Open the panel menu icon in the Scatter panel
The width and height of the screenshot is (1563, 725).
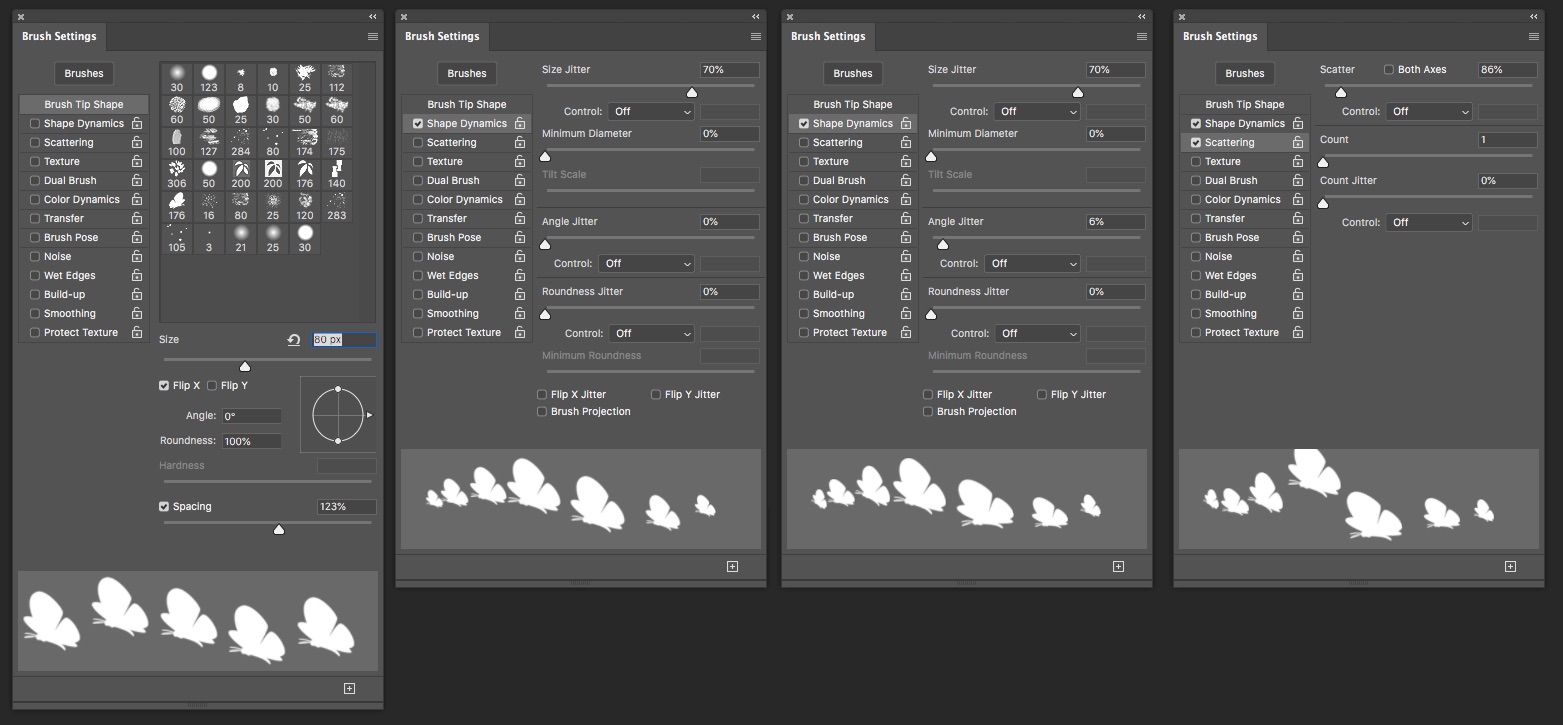1534,37
